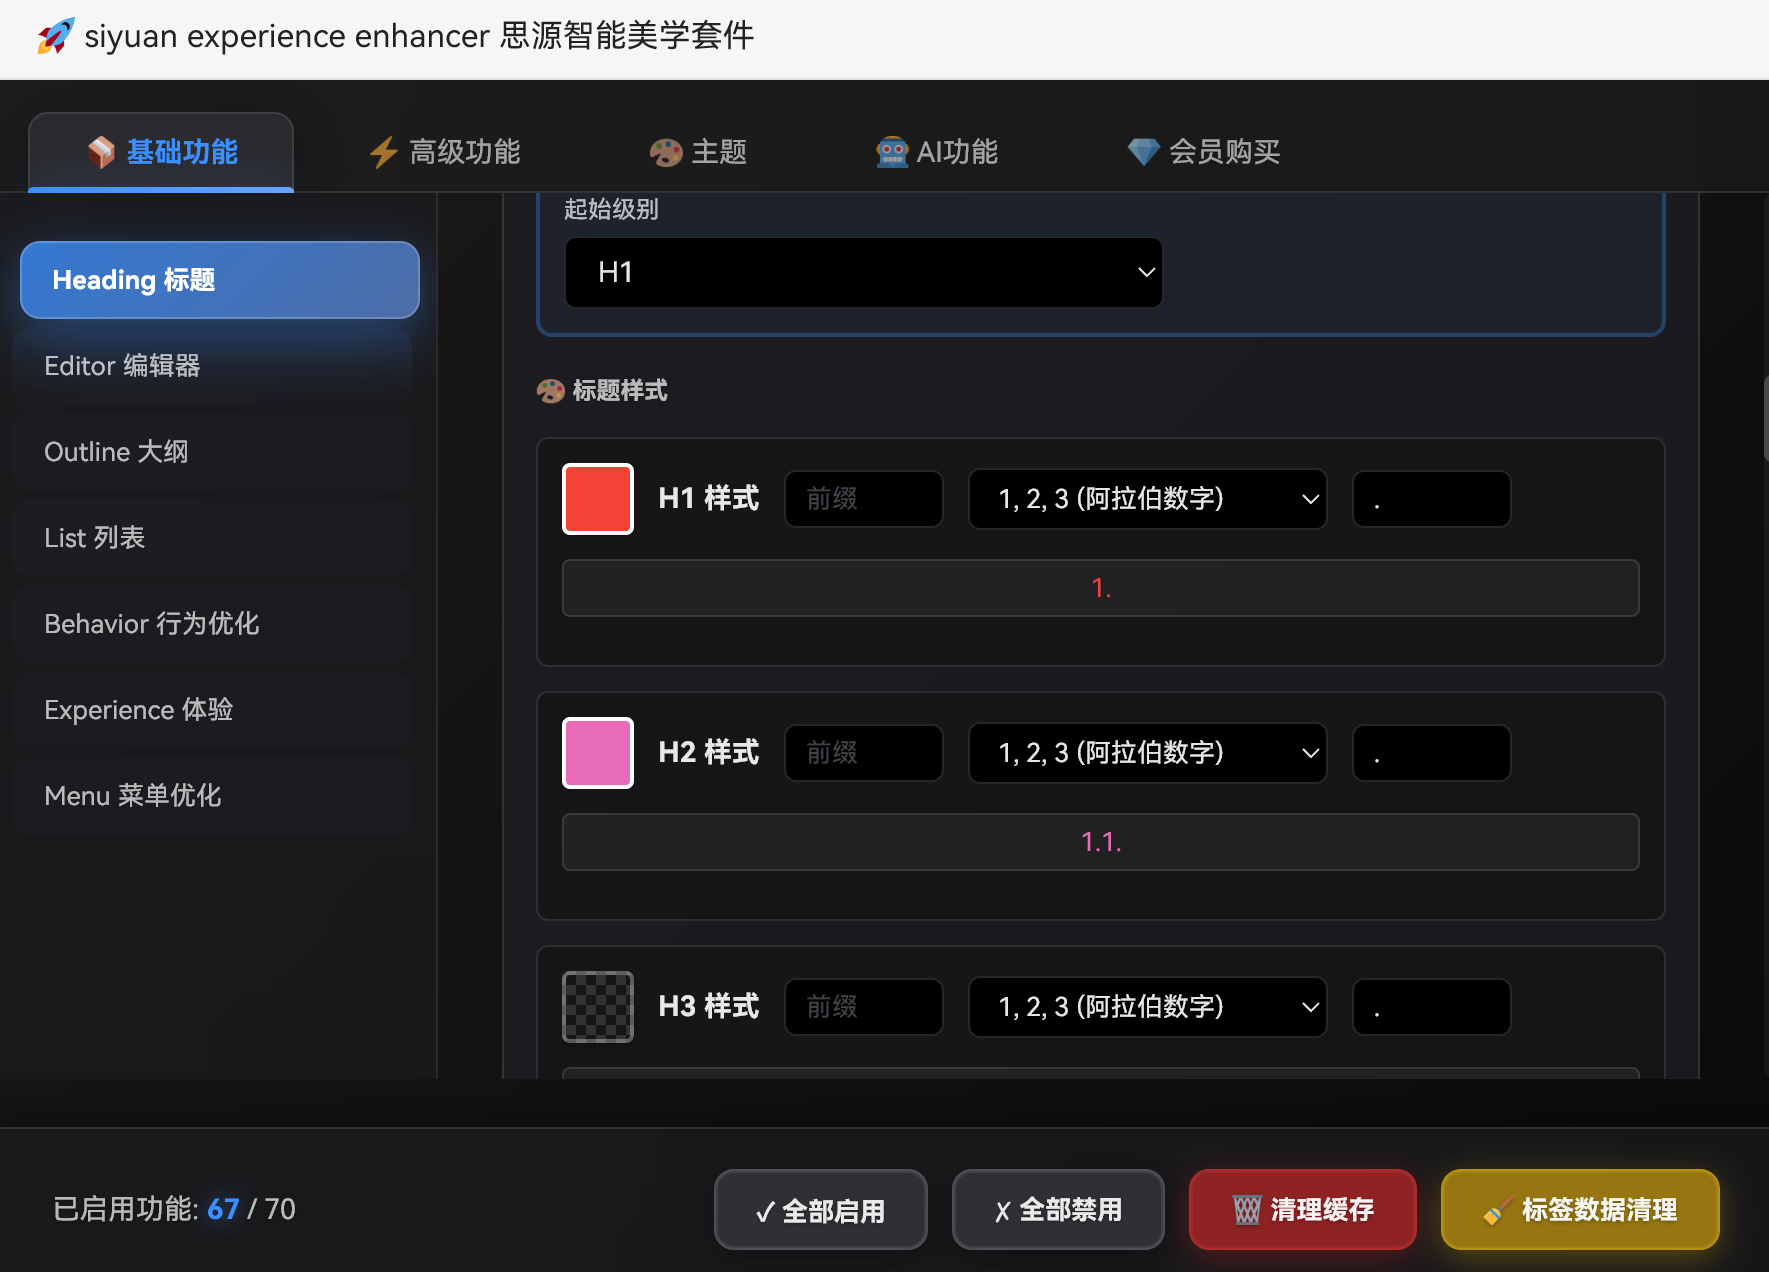Screen dimensions: 1769x1272
Task: Open Experience 体验 section
Action: point(213,710)
